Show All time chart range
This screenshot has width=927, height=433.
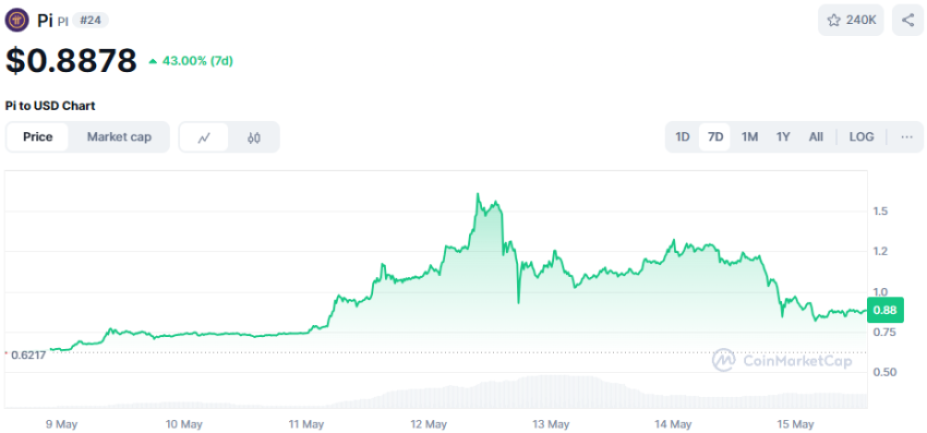816,137
